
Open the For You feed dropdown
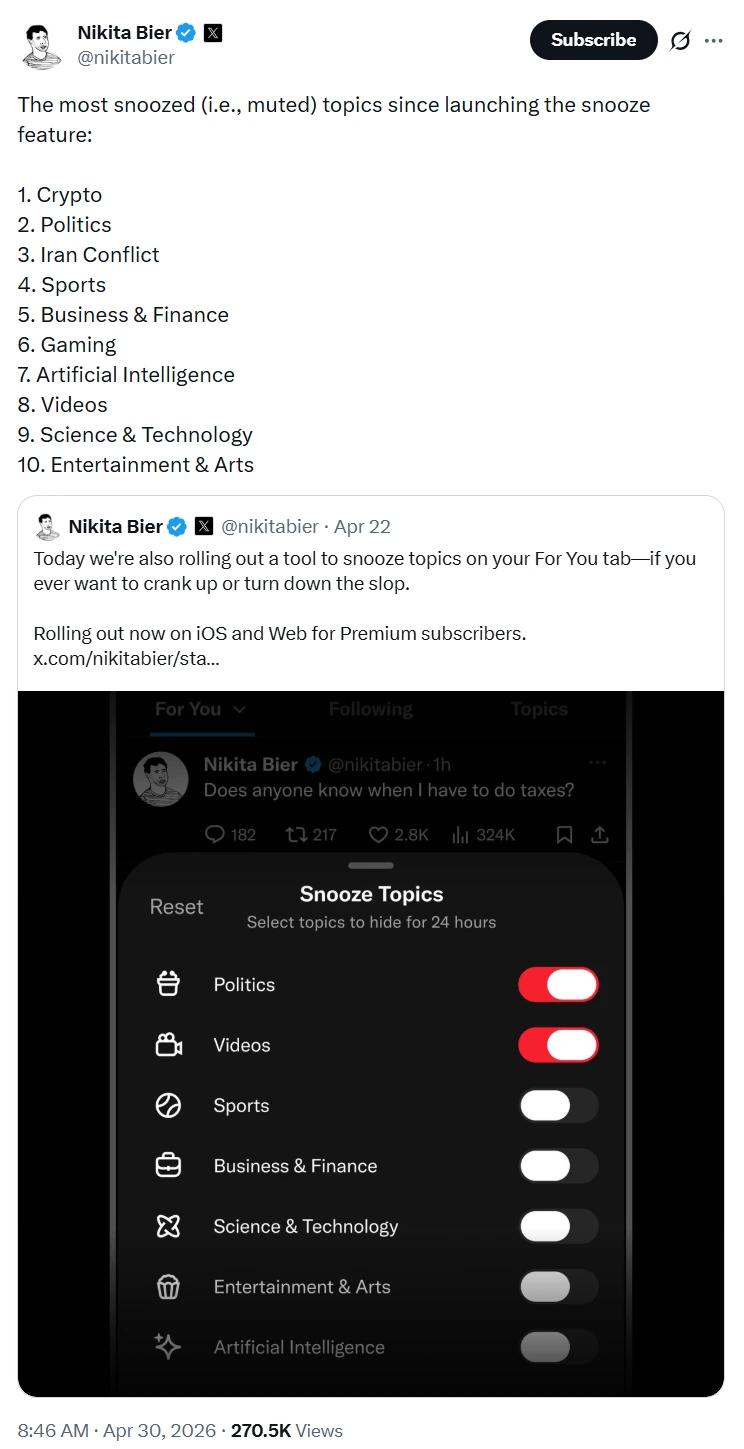(199, 709)
